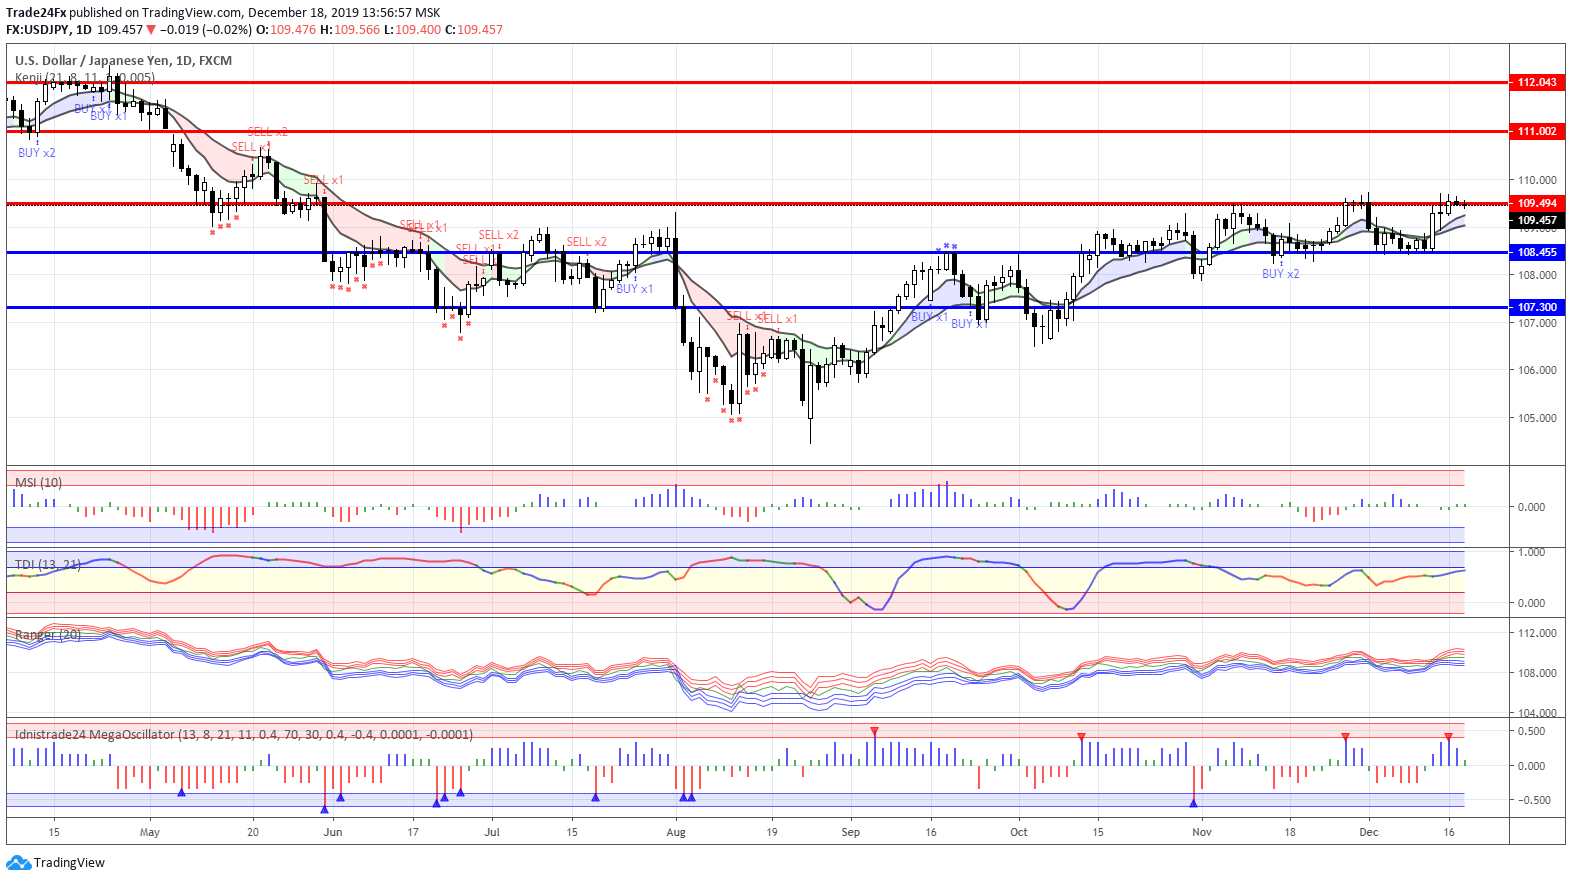1572x881 pixels.
Task: Click the Sep label on the time axis
Action: tap(851, 832)
